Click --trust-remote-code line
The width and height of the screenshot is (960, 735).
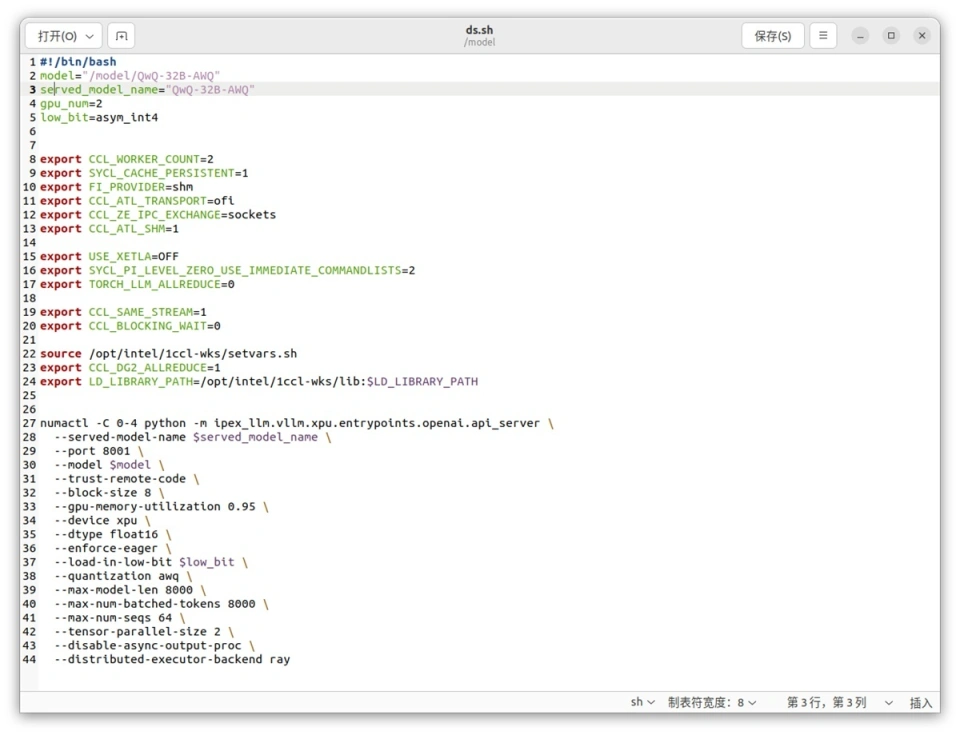(x=127, y=479)
